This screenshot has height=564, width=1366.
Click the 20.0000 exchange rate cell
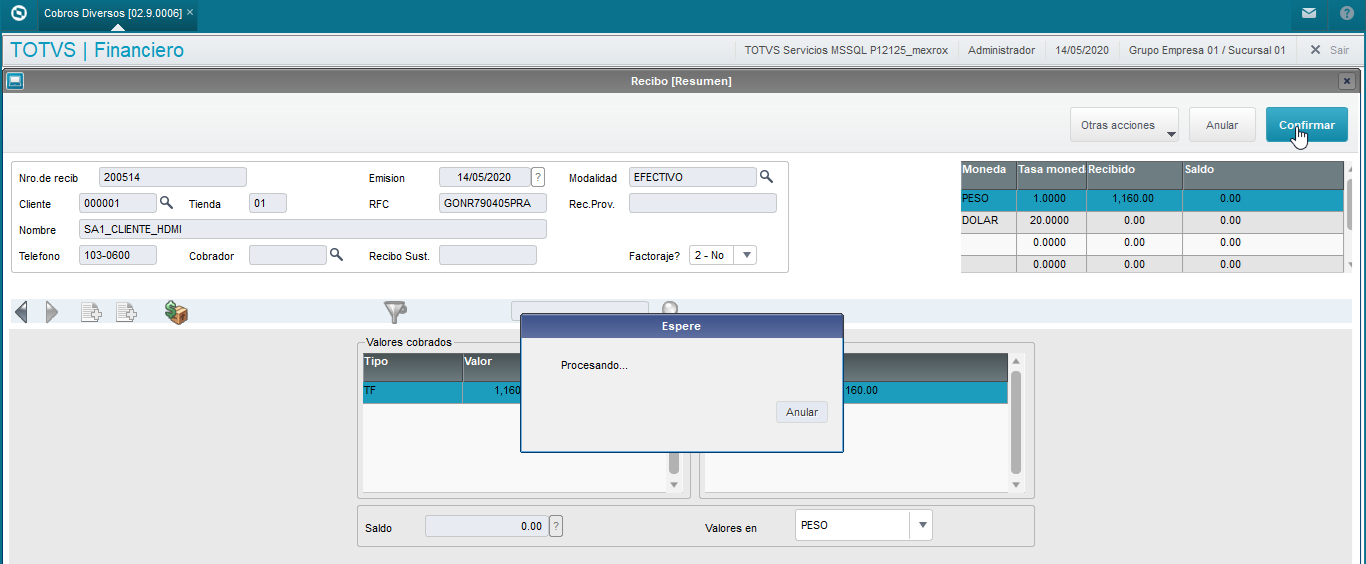1051,220
